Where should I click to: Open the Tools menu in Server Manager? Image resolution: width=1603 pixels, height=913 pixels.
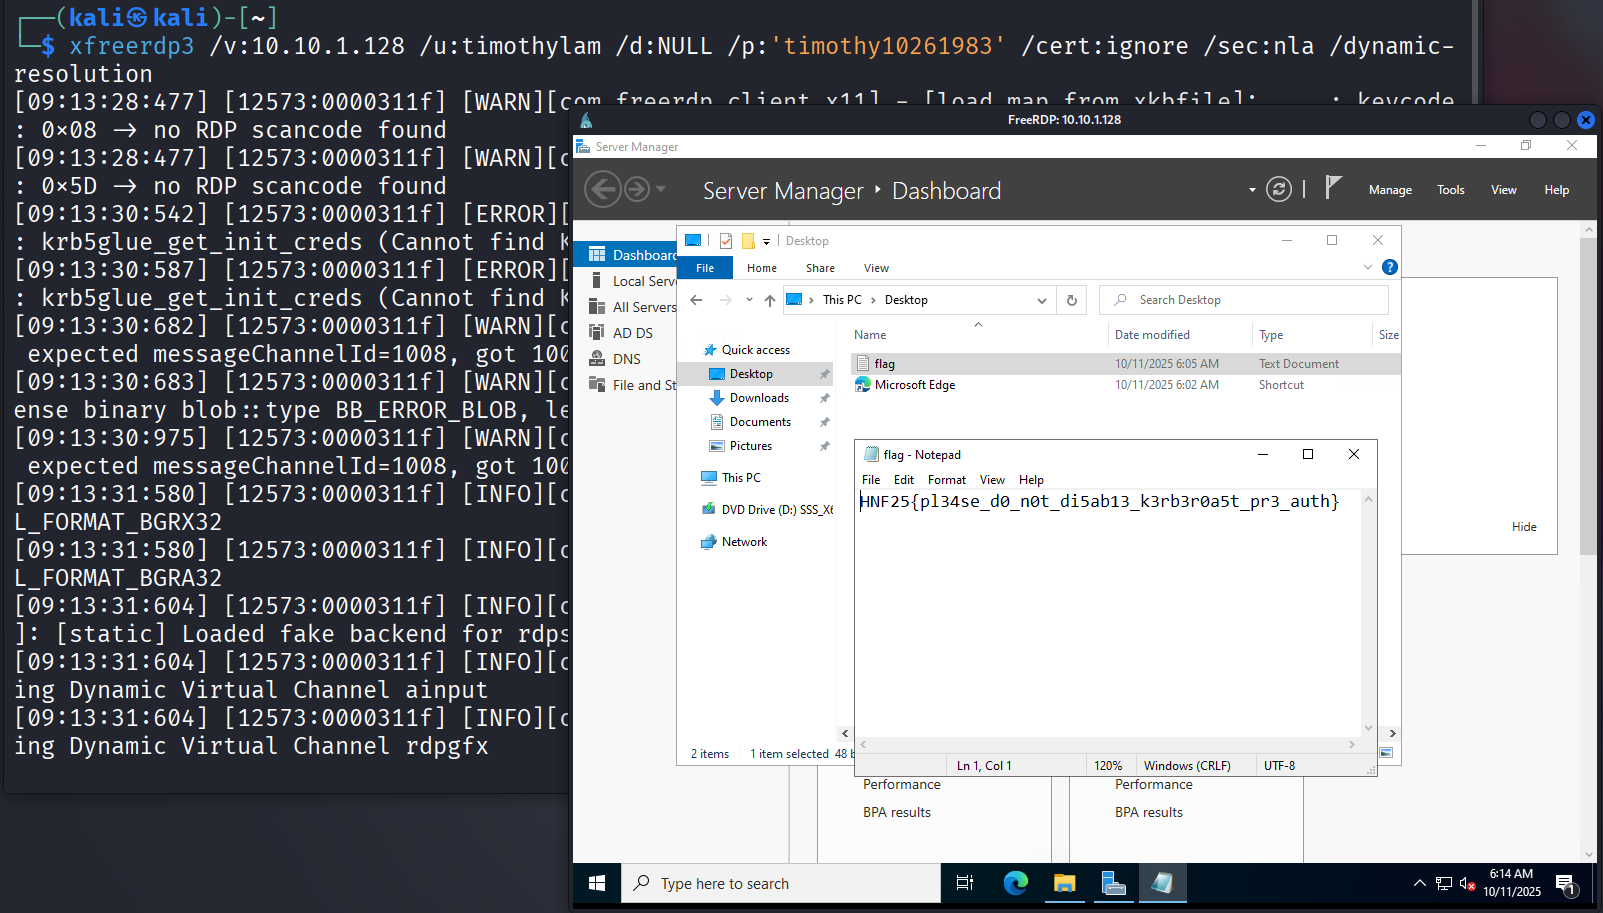tap(1450, 190)
